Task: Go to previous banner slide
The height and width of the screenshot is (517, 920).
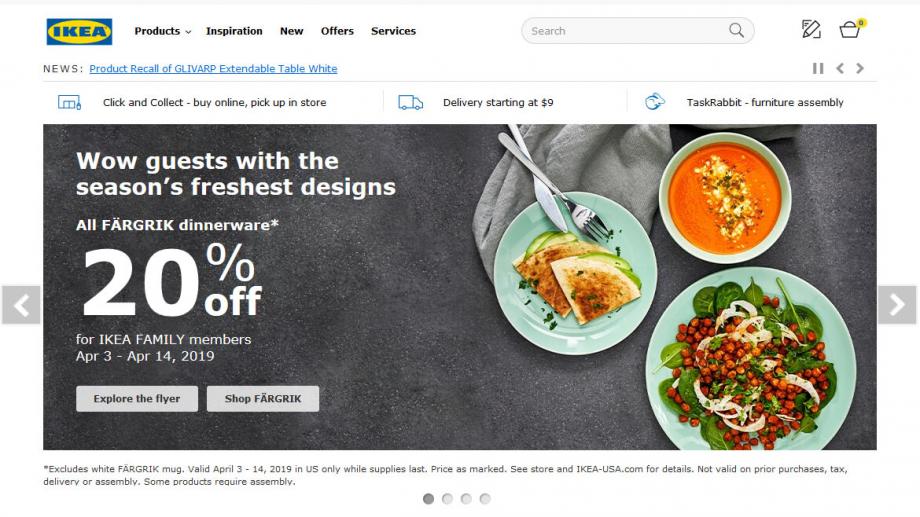Action: (x=21, y=305)
